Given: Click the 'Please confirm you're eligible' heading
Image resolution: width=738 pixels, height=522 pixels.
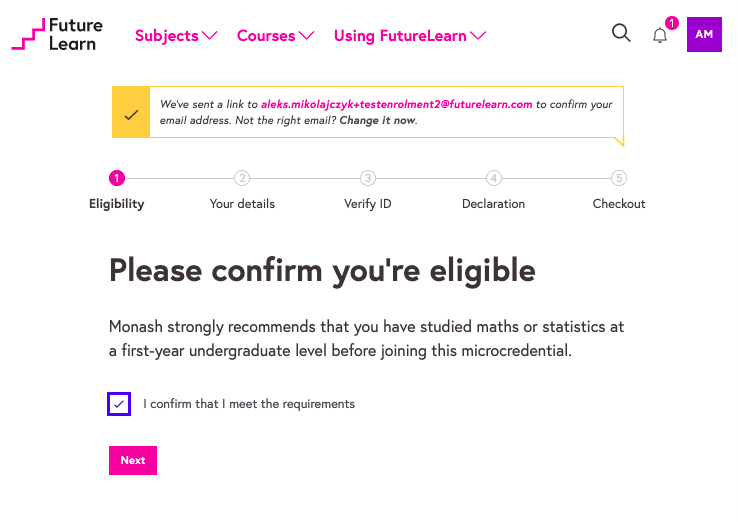Looking at the screenshot, I should click(x=322, y=270).
